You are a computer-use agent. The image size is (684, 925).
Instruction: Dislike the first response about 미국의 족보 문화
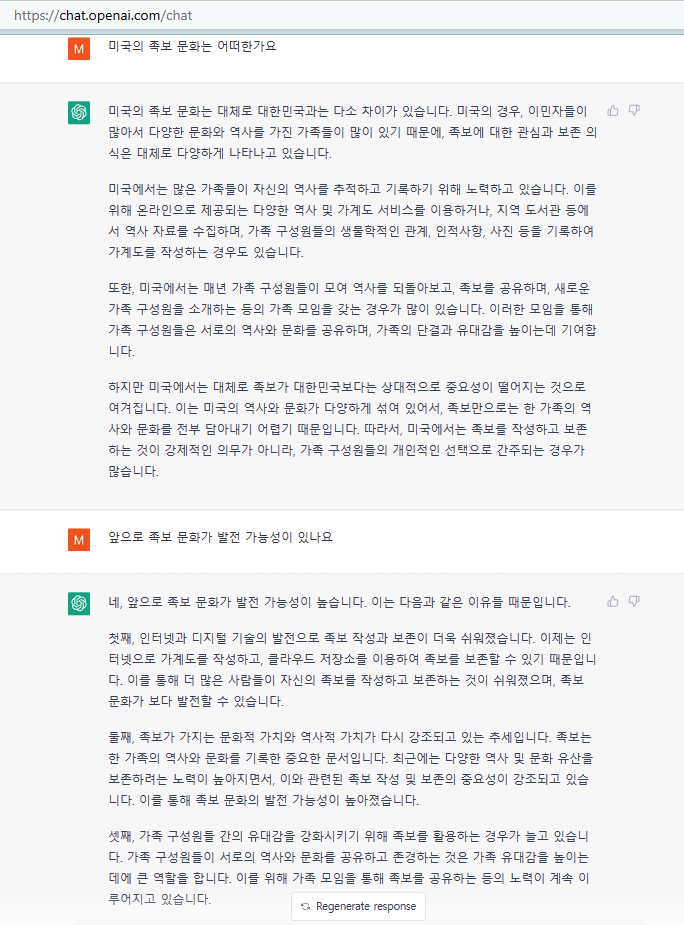pyautogui.click(x=634, y=110)
